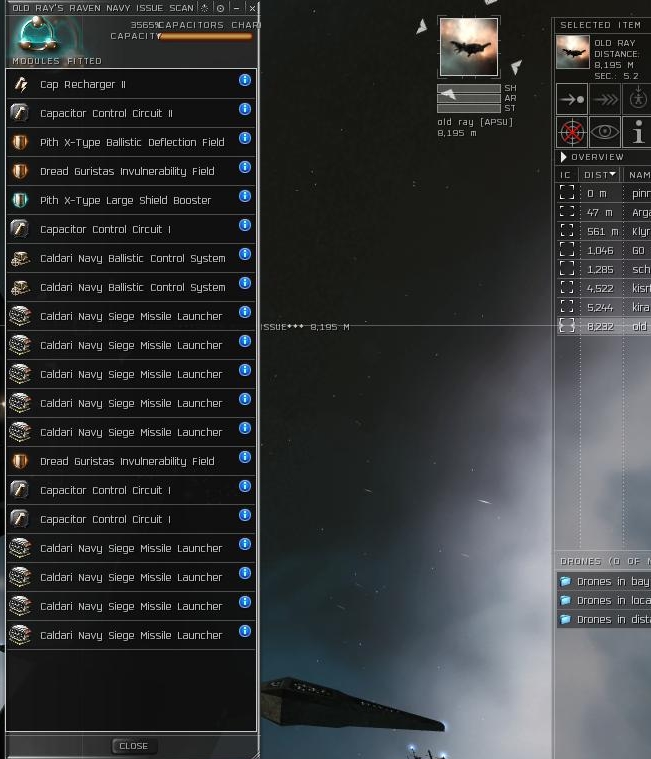Click the Look At eye icon
Screen dimensions: 651x759
[605, 132]
